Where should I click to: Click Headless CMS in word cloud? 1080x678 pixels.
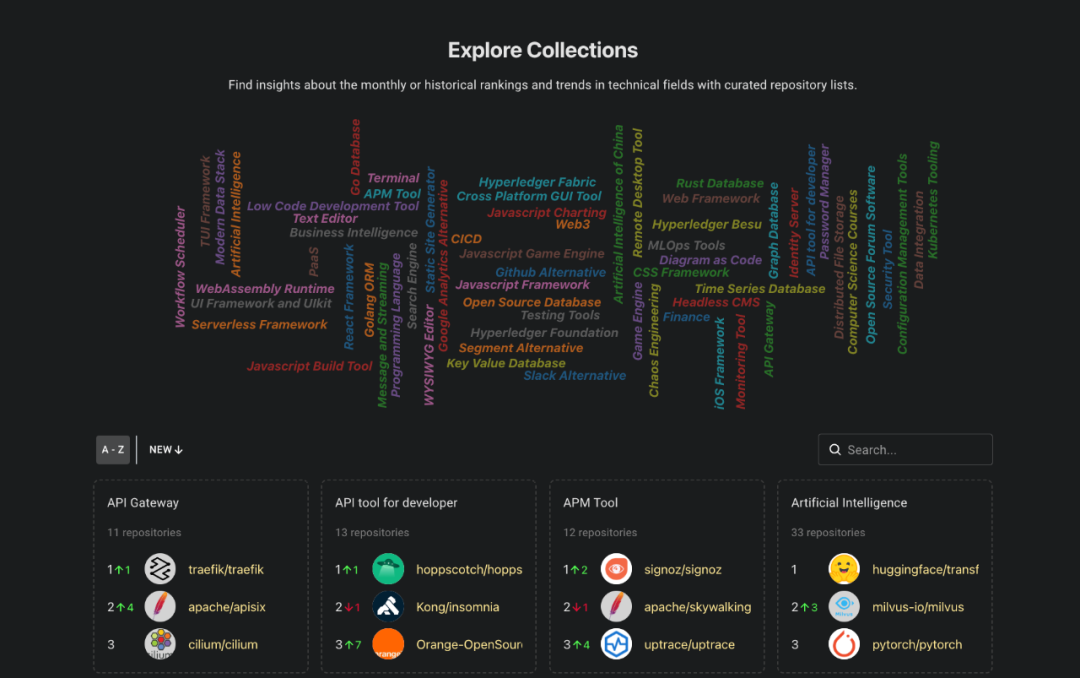(716, 302)
